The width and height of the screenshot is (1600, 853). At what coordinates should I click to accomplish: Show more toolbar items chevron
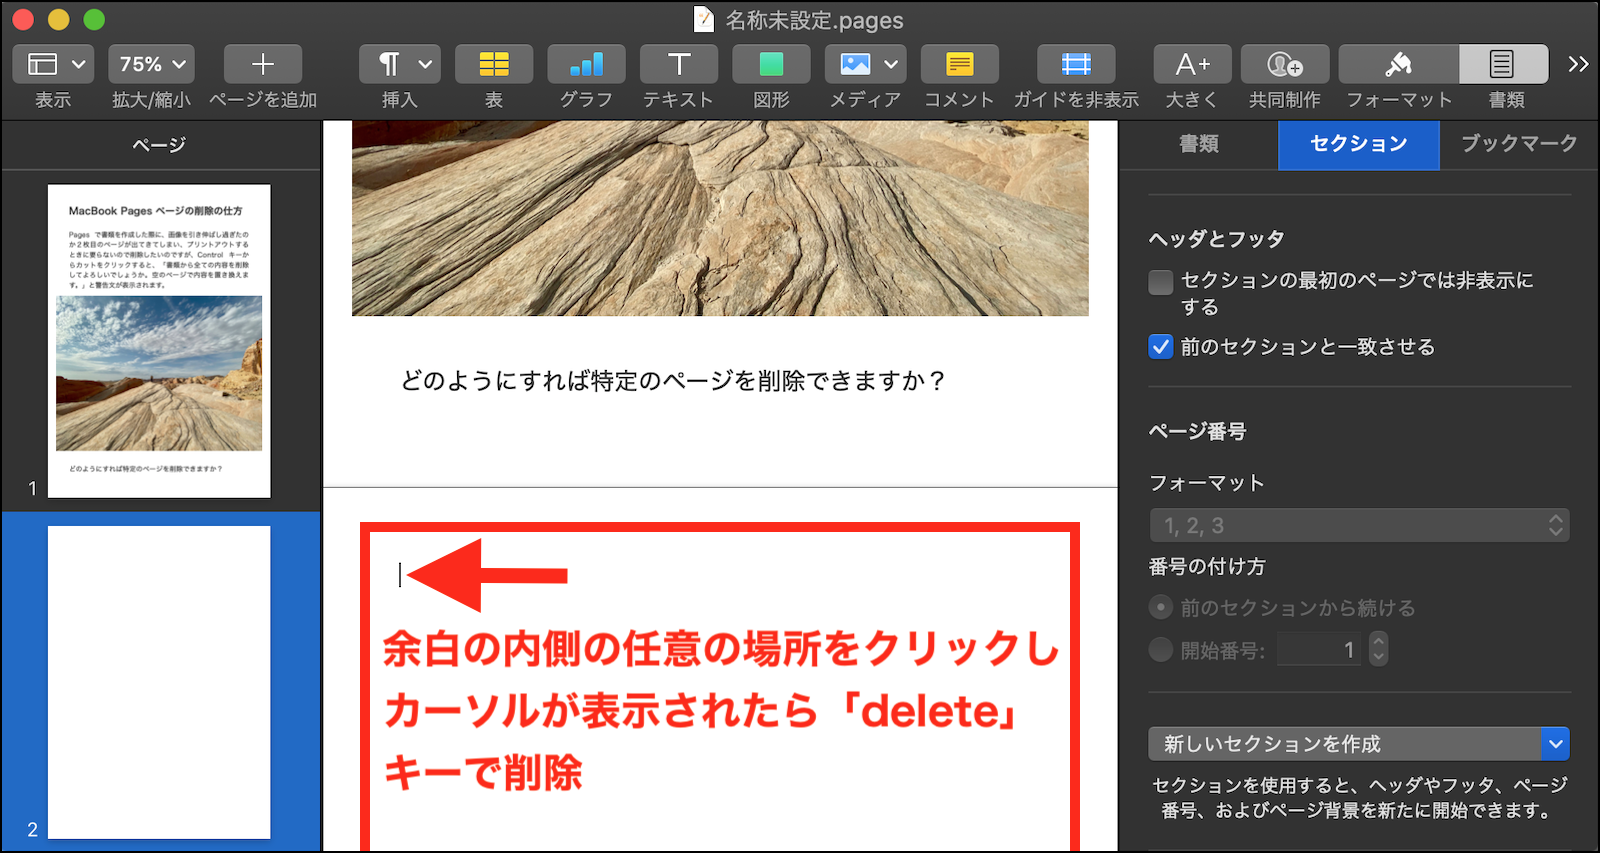tap(1578, 64)
